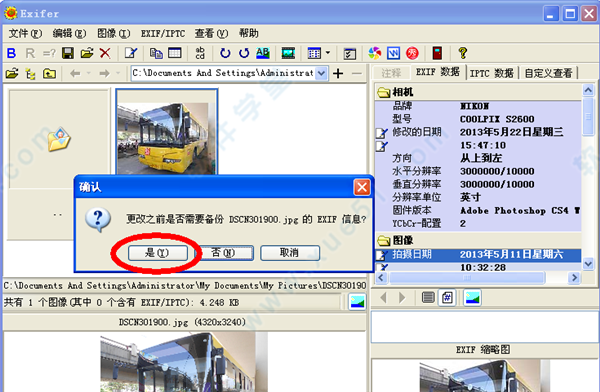The height and width of the screenshot is (392, 600).
Task: Toggle the image preview button in status bar
Action: [x=357, y=302]
